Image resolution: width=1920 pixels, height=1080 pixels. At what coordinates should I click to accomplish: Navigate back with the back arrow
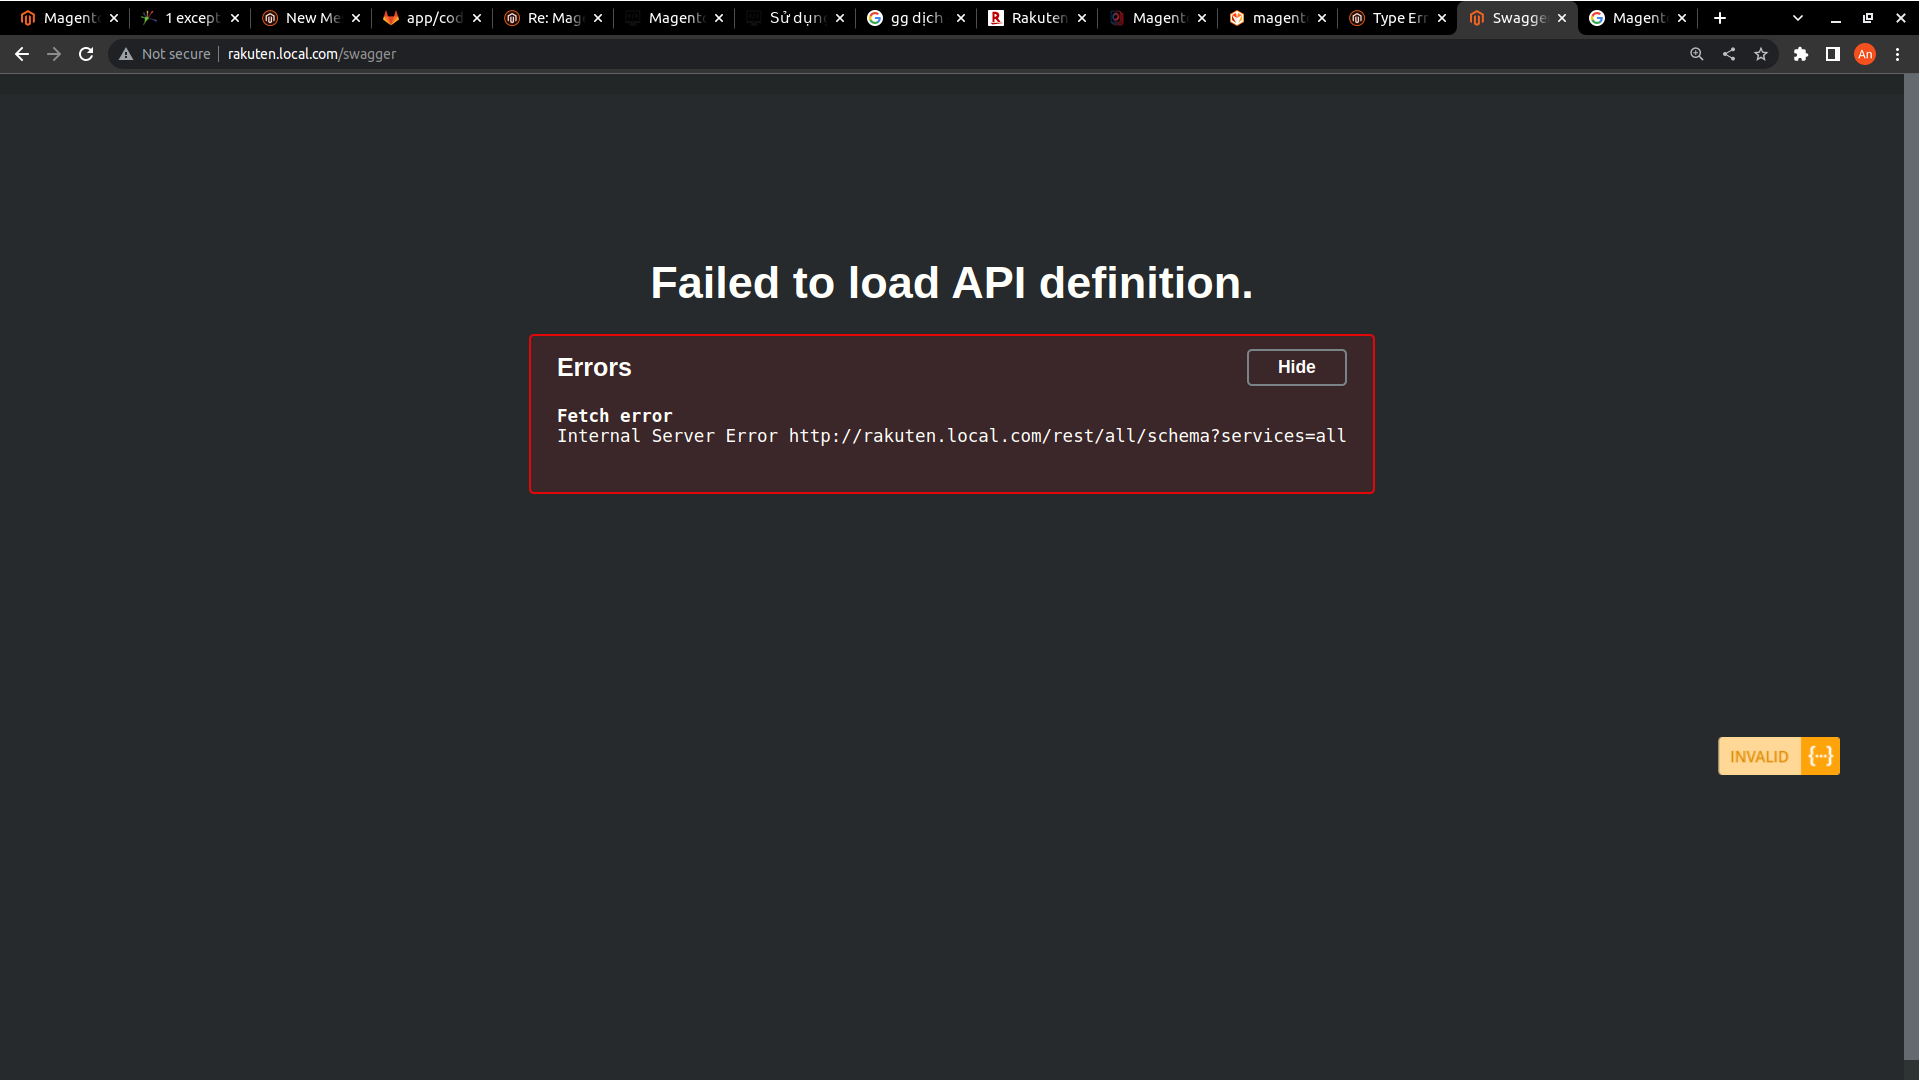[22, 54]
